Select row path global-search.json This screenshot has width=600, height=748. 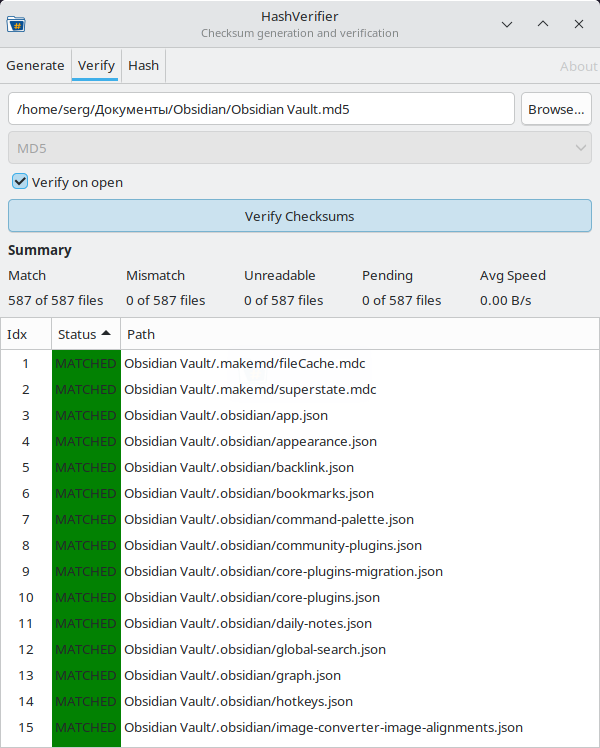point(255,649)
